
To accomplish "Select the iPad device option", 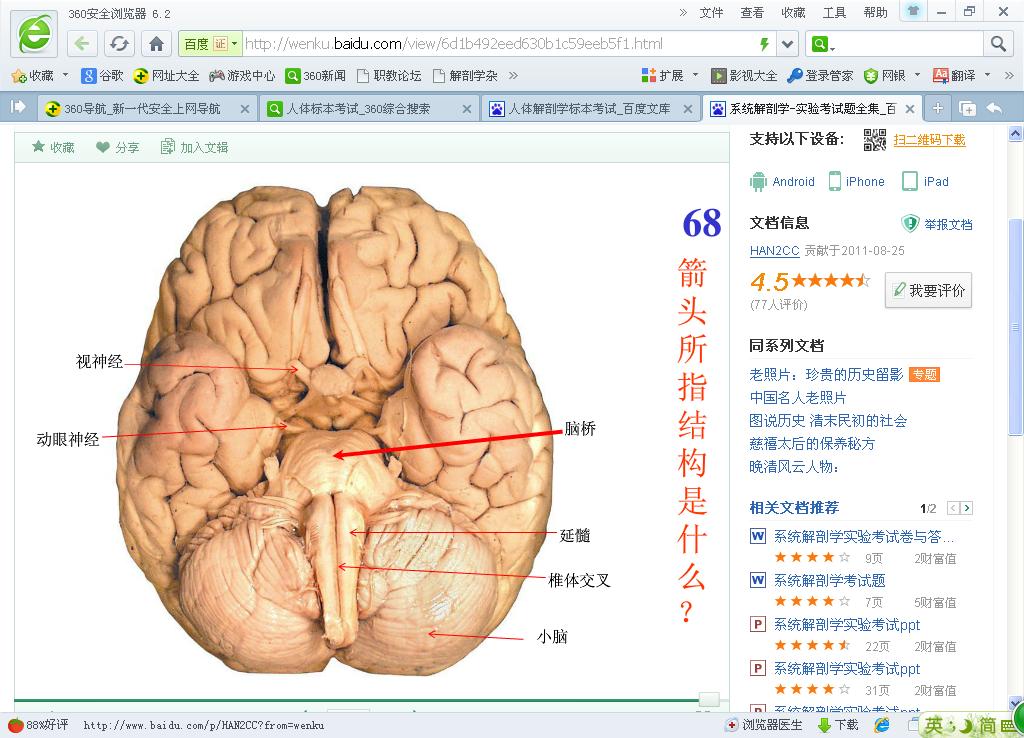I will pyautogui.click(x=925, y=182).
